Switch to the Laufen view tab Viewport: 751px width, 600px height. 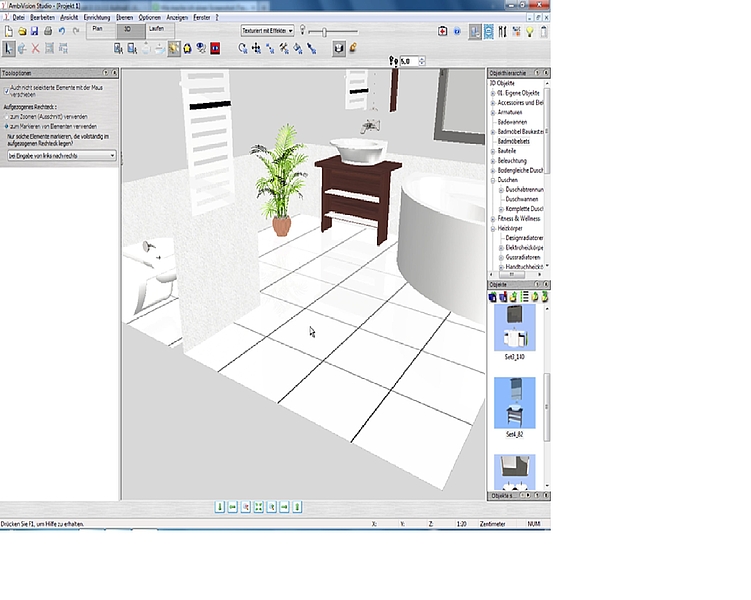(x=157, y=29)
